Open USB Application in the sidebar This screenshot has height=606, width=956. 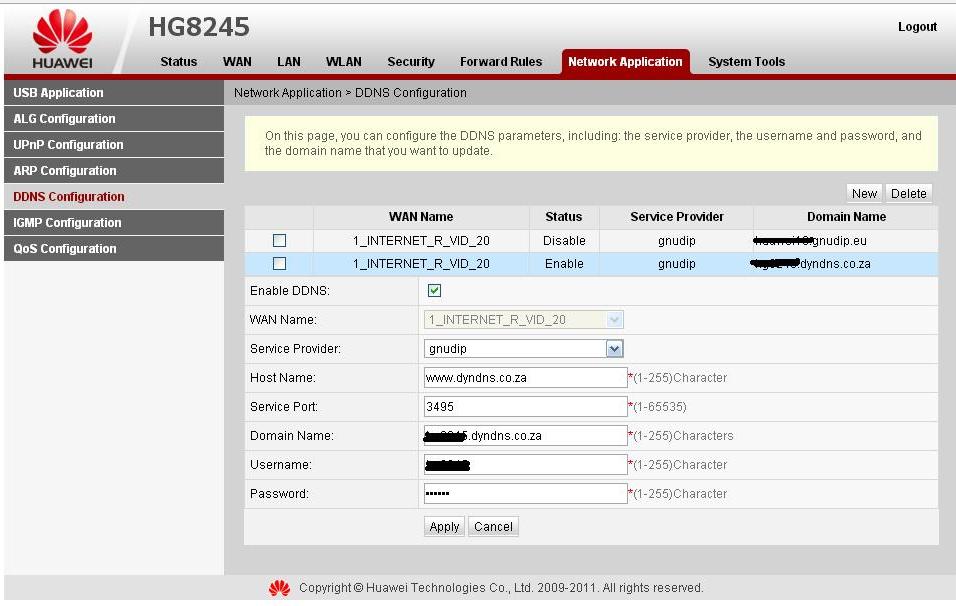pos(58,93)
